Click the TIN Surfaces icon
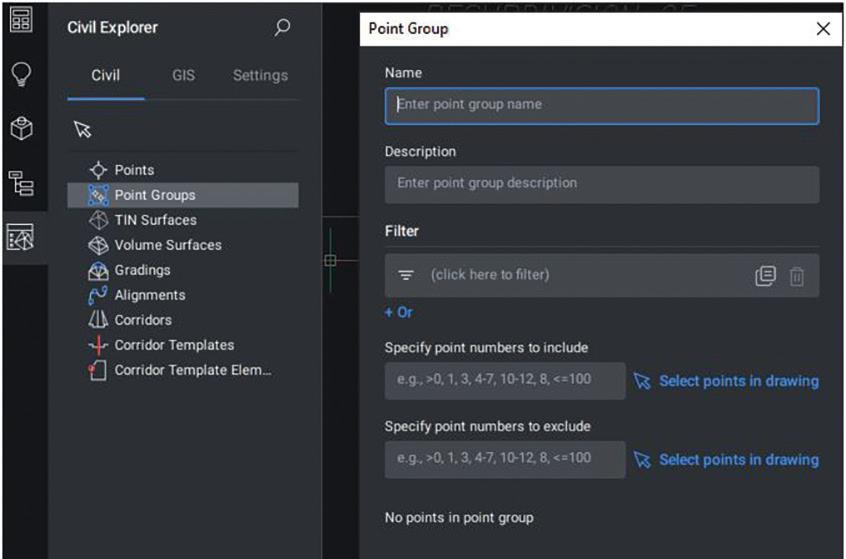Image resolution: width=846 pixels, height=559 pixels. click(x=98, y=220)
